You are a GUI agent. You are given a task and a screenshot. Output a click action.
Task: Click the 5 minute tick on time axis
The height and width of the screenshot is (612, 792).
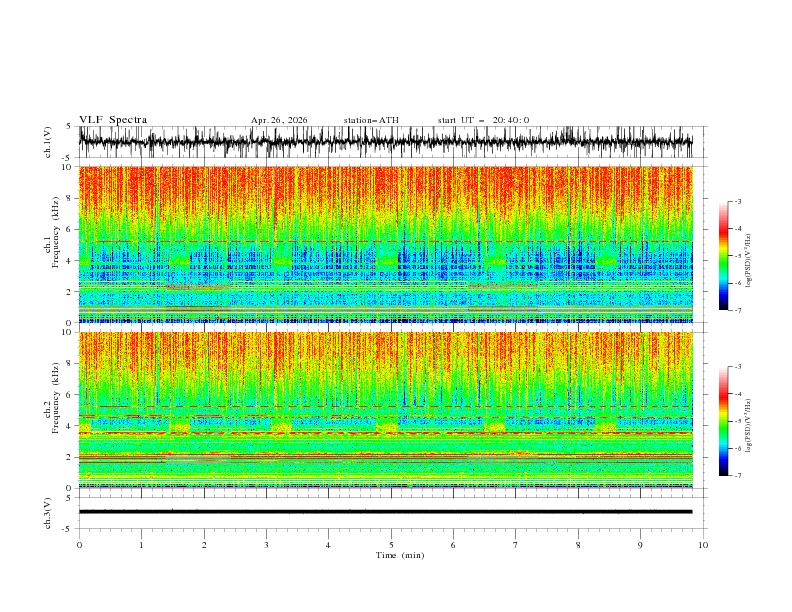click(x=391, y=545)
